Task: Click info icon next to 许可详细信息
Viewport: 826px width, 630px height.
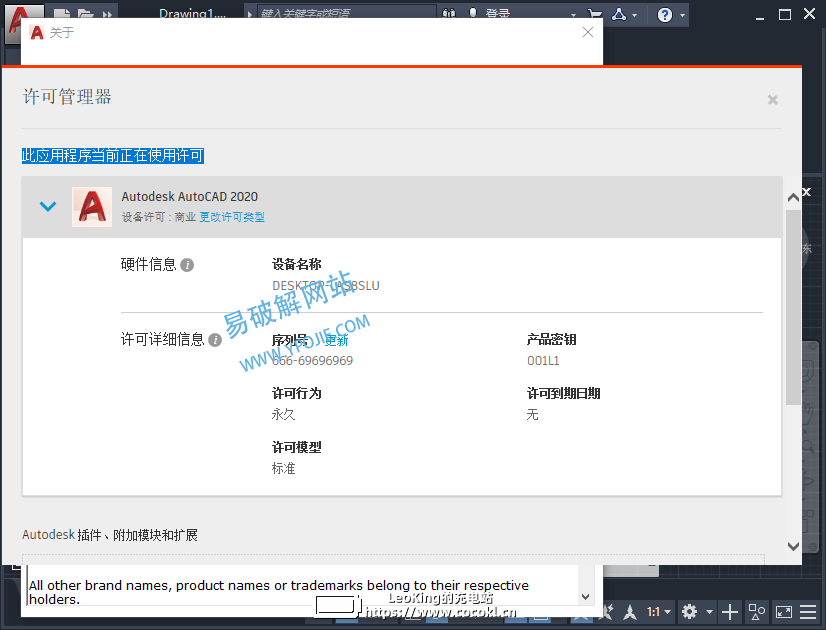Action: (x=215, y=340)
